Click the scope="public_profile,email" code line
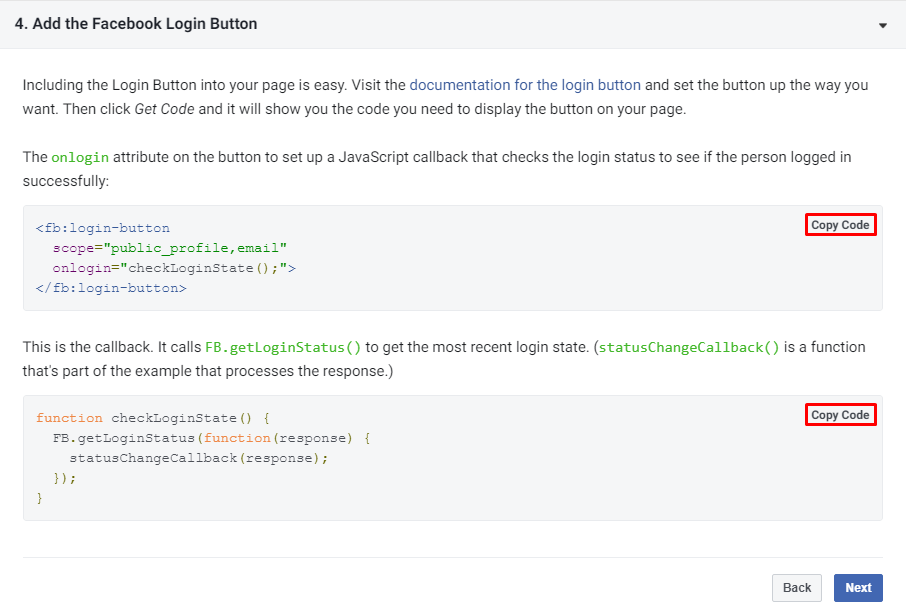Viewport: 906px width, 615px height. pos(170,248)
